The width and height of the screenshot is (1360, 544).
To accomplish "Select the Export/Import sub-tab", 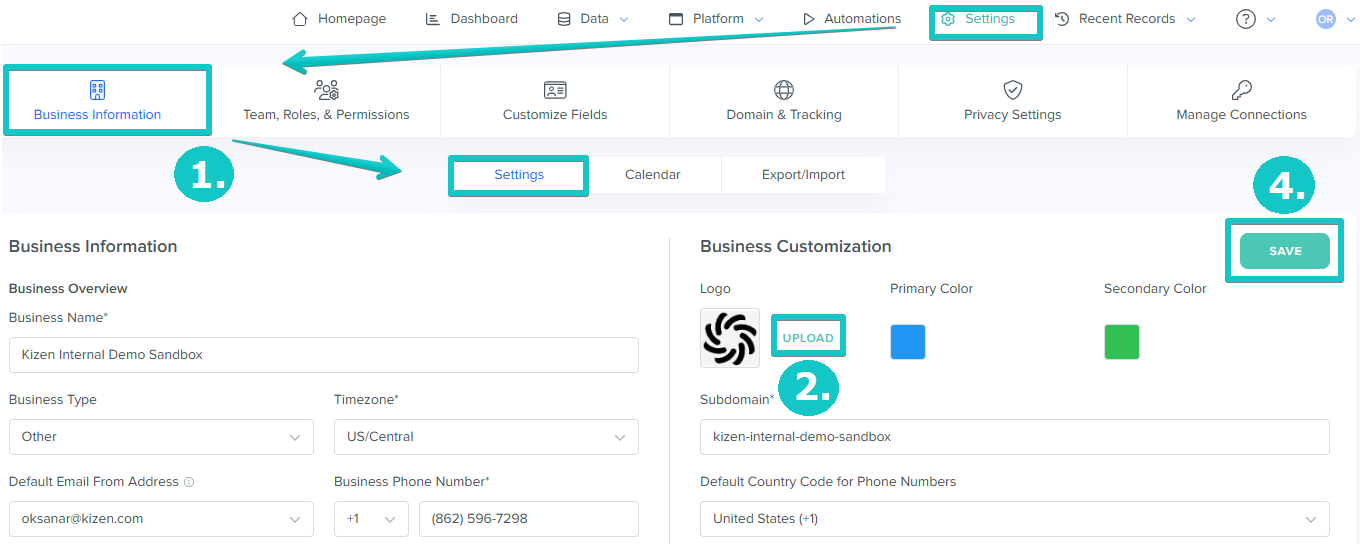I will click(x=803, y=175).
